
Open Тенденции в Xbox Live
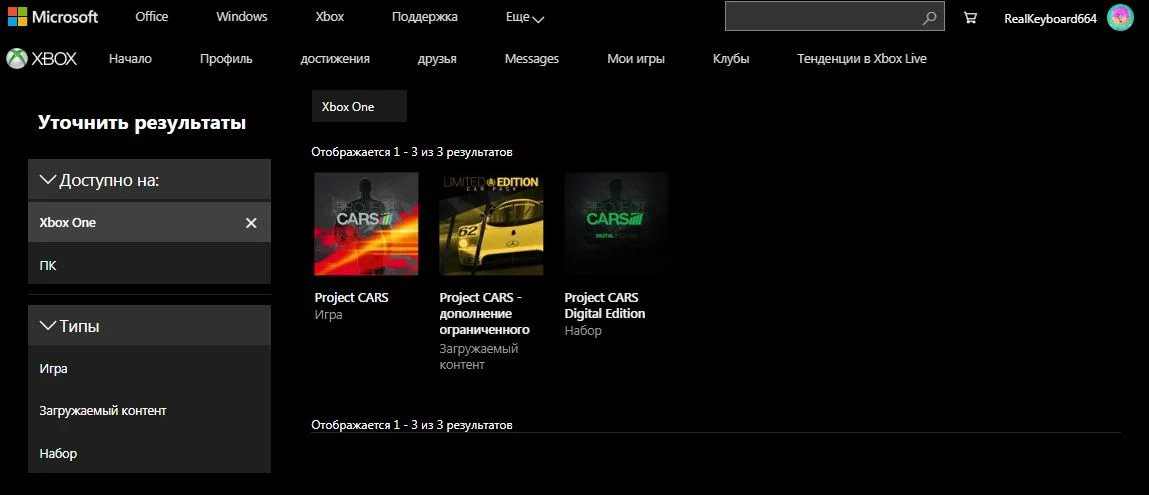point(862,59)
